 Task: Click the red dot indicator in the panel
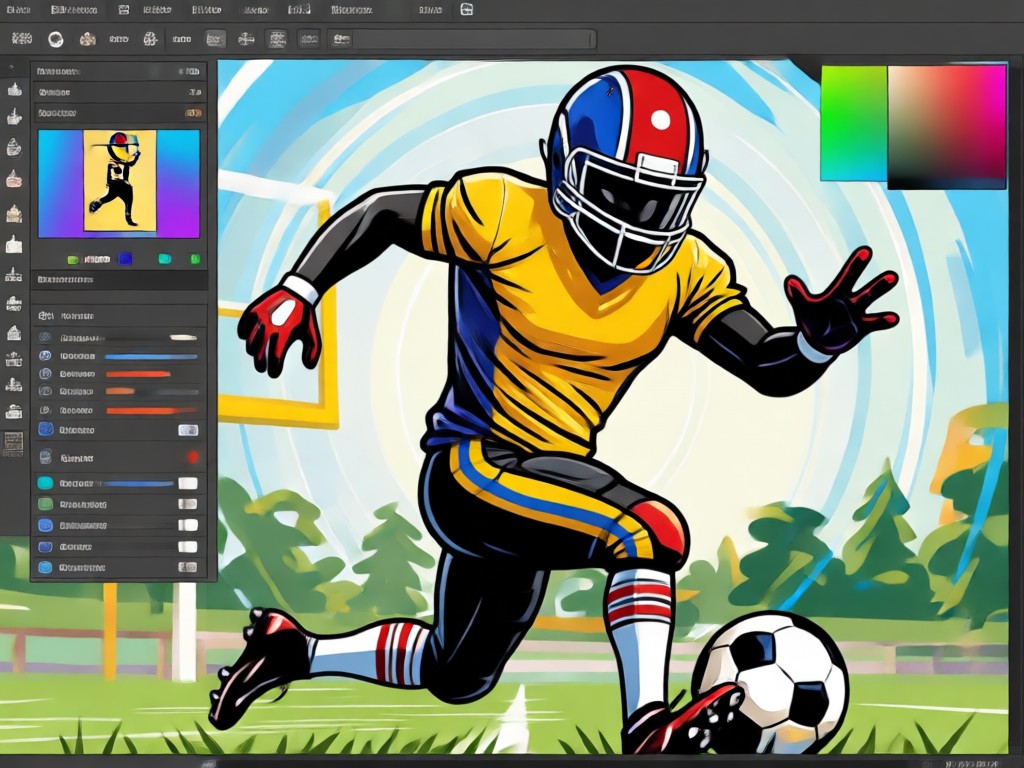click(193, 457)
